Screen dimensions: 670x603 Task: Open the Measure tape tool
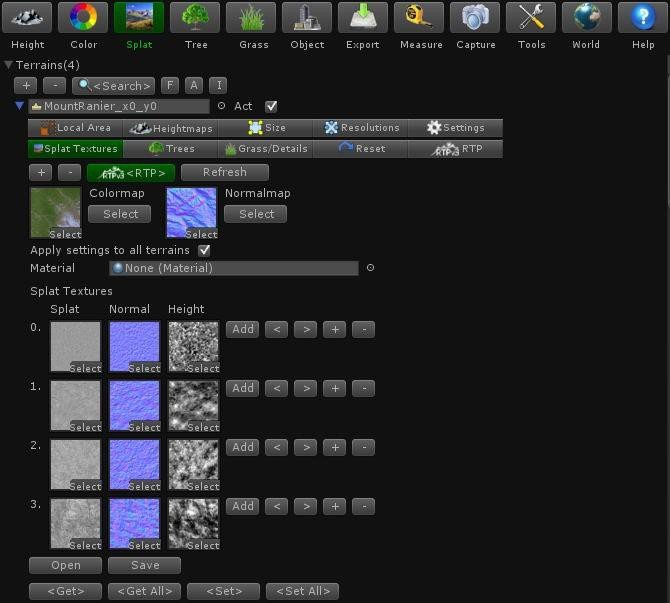coord(419,18)
